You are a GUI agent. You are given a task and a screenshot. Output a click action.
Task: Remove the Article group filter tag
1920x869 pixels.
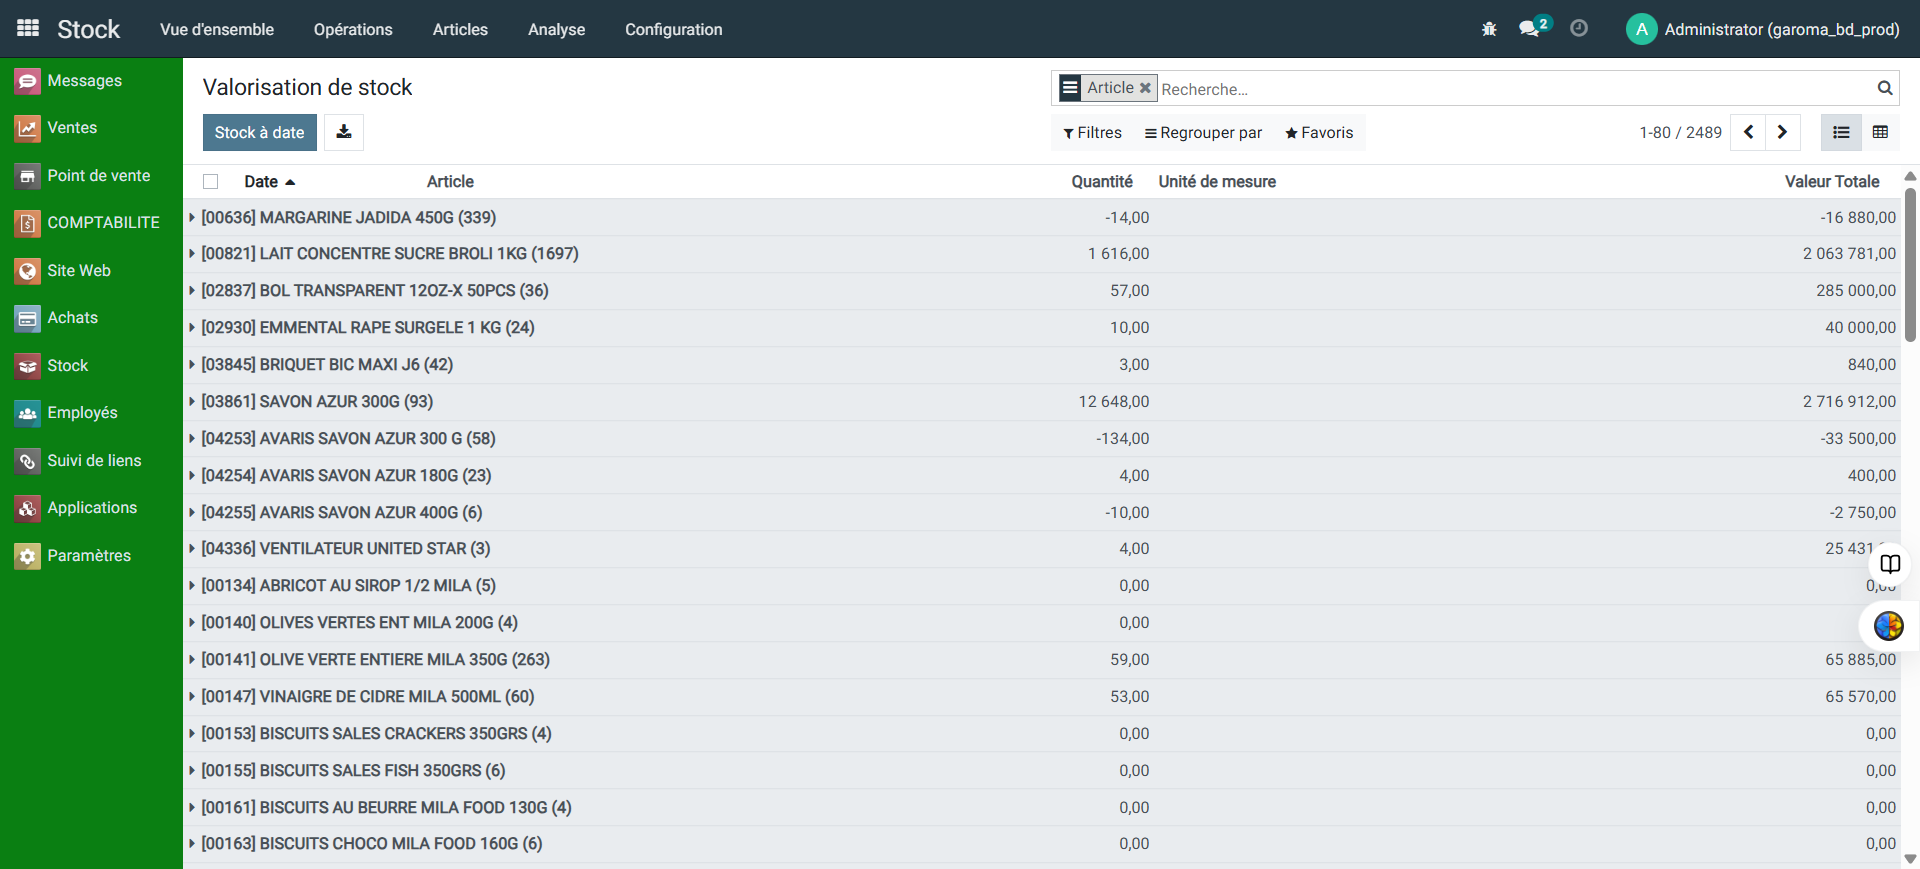(1146, 88)
